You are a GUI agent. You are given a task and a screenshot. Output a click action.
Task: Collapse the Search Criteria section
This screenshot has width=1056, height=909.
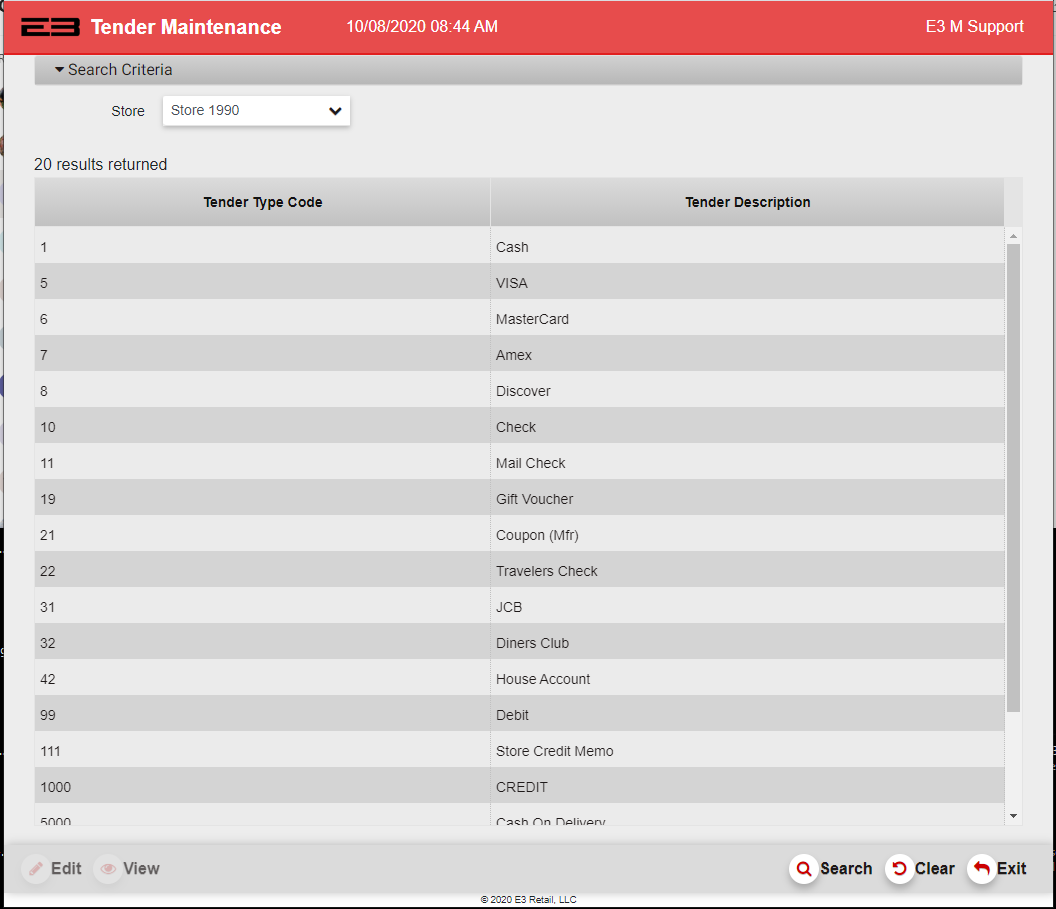point(113,70)
